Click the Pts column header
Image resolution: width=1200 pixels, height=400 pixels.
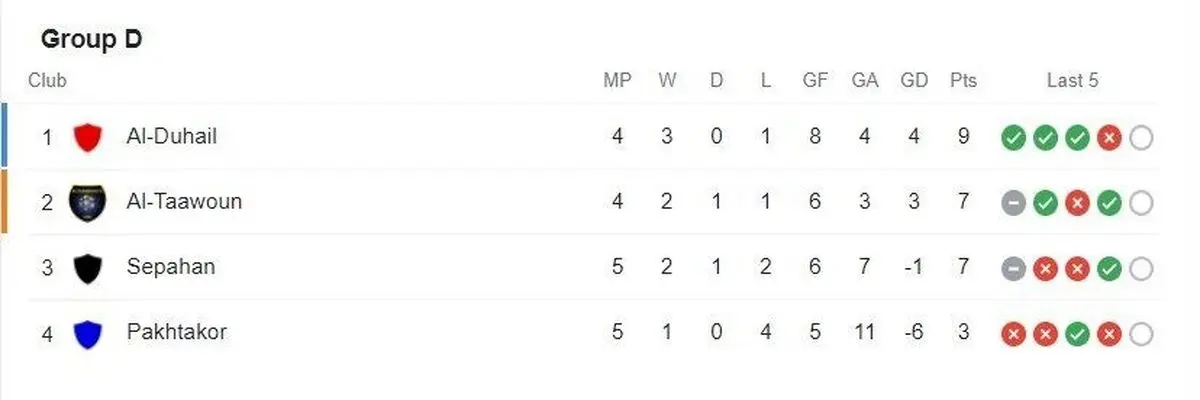click(963, 81)
